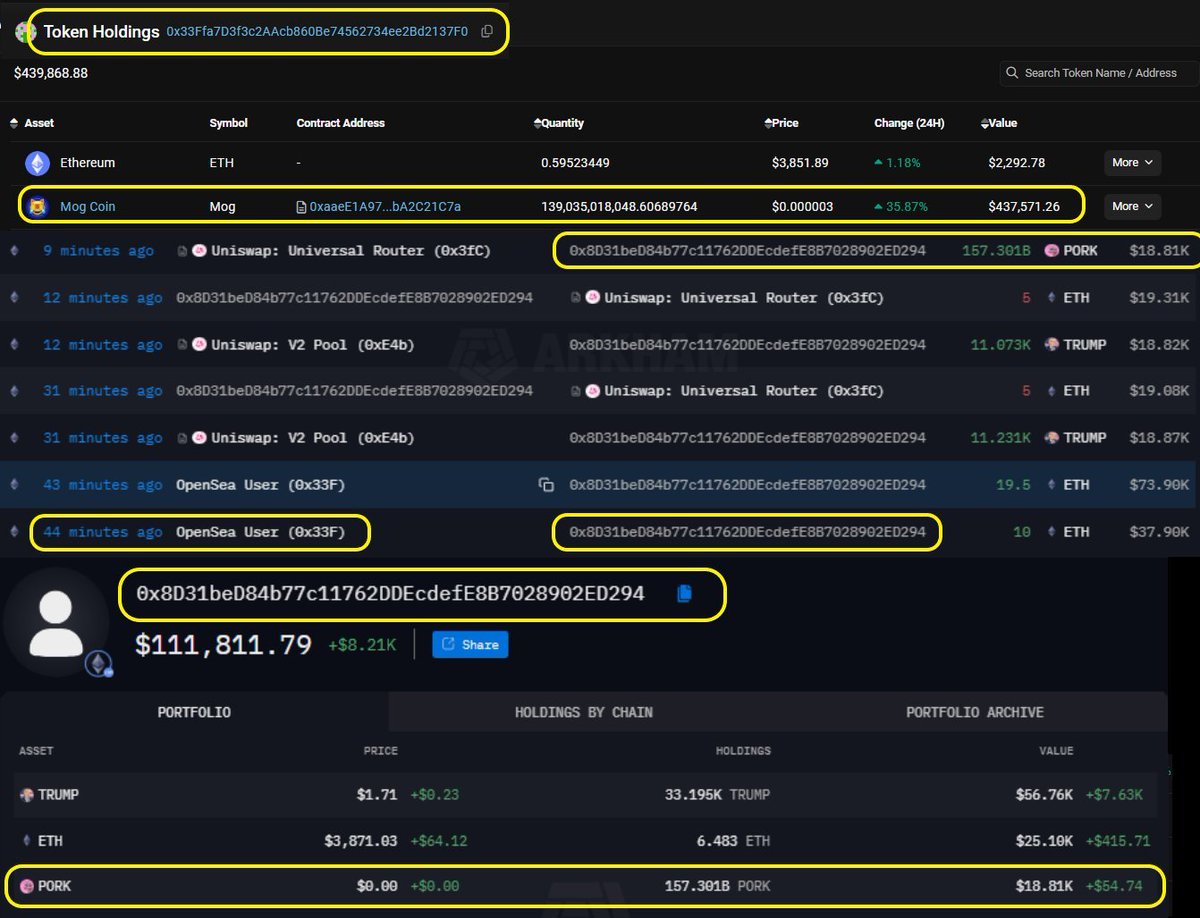
Task: Focus the Search Token Name / Address field
Action: (1097, 73)
